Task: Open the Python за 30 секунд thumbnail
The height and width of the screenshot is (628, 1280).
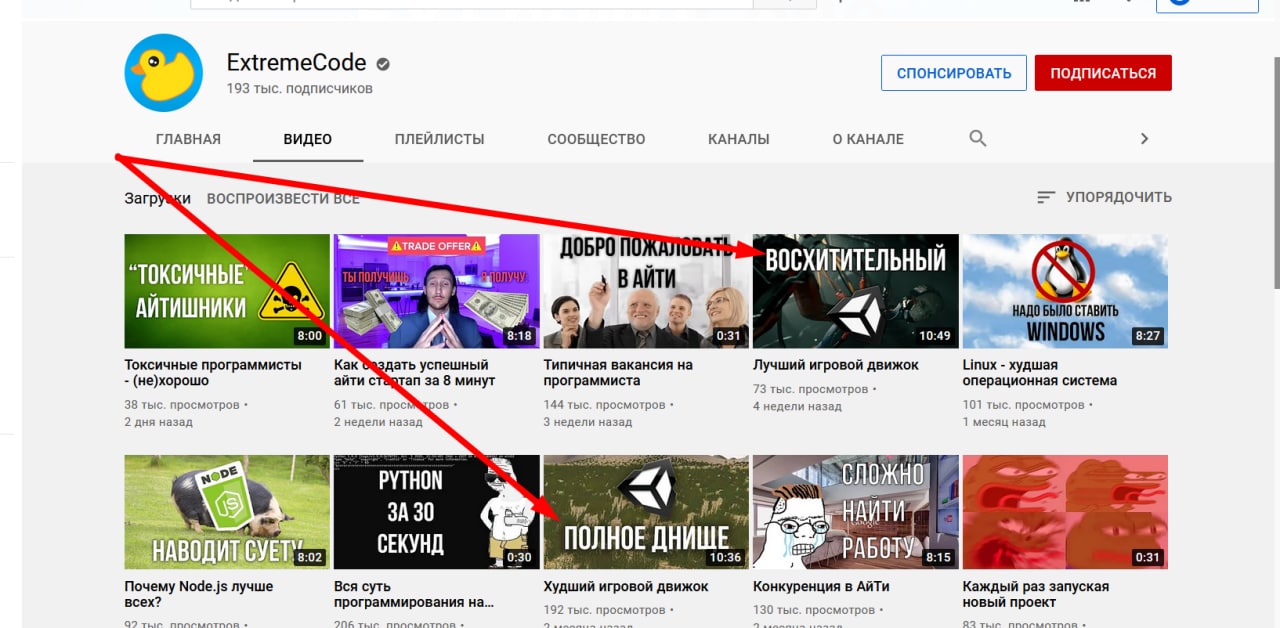Action: [437, 512]
